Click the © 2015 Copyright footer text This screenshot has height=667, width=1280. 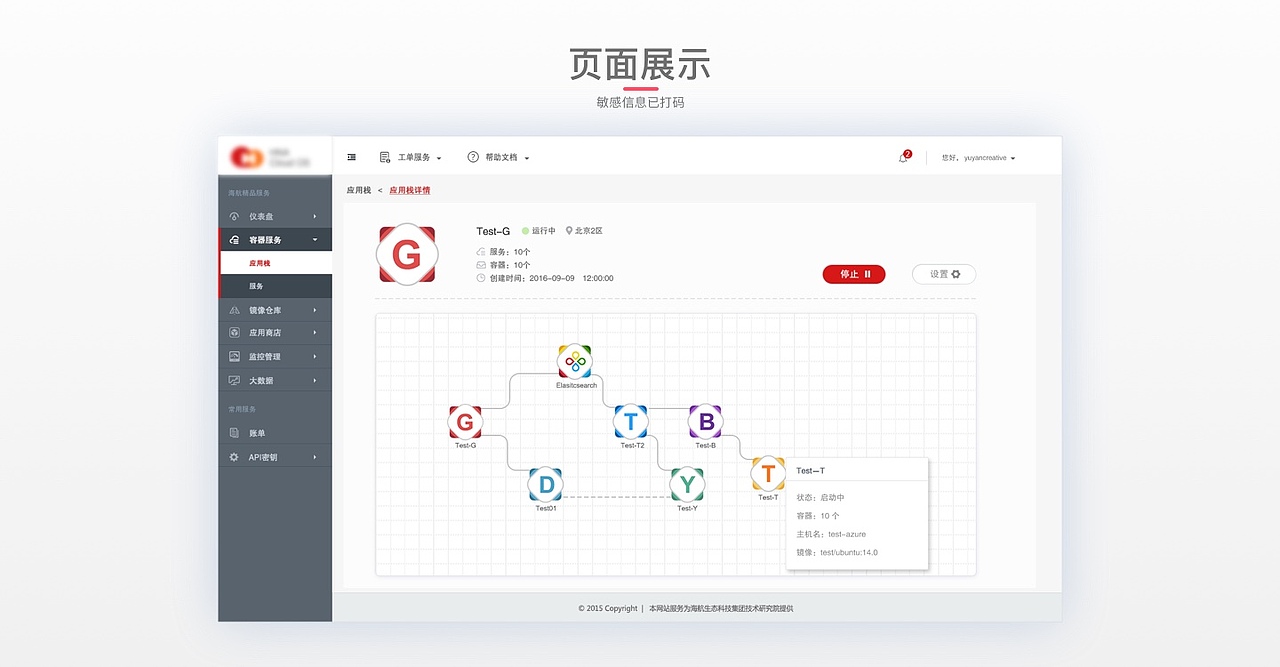pyautogui.click(x=608, y=608)
